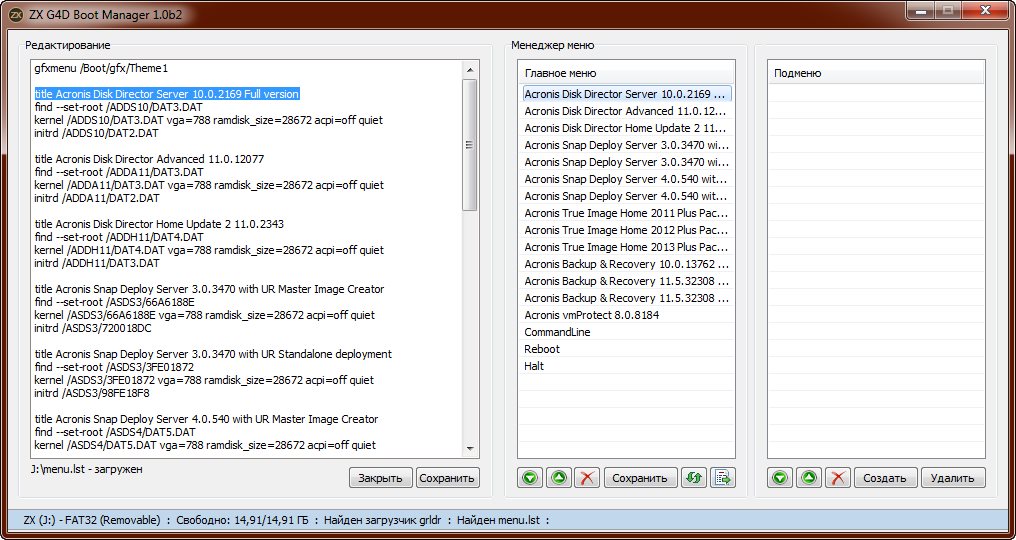Select Reboot entry in main menu list
Viewport: 1016px width, 540px height.
(x=542, y=349)
